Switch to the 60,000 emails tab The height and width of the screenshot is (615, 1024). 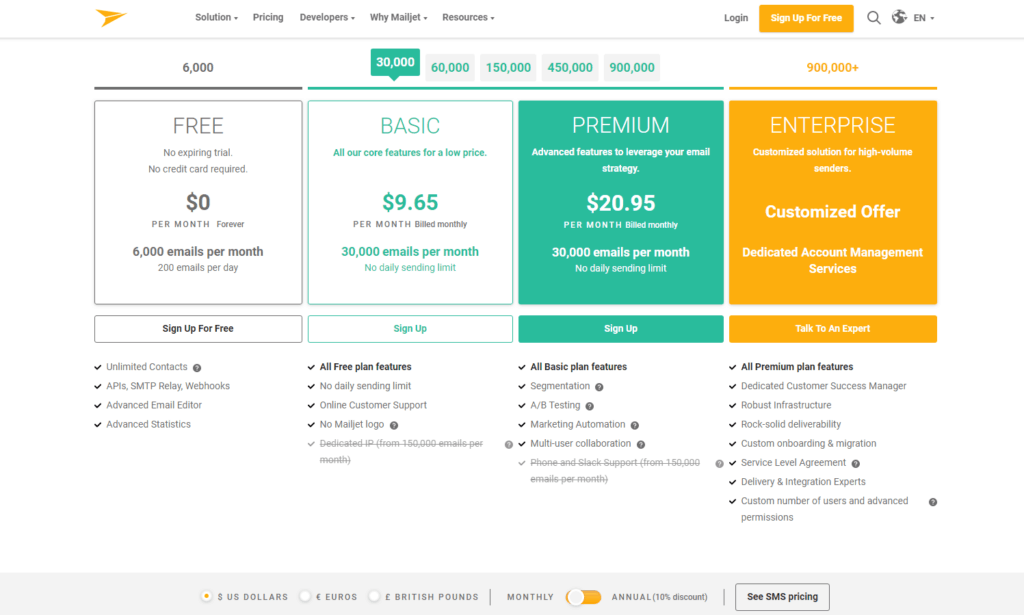(x=450, y=67)
